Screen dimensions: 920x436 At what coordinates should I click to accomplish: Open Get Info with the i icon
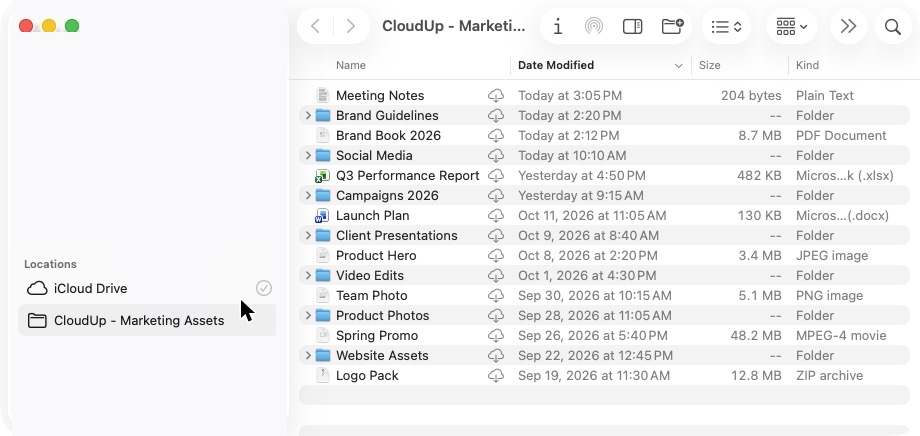click(x=558, y=26)
